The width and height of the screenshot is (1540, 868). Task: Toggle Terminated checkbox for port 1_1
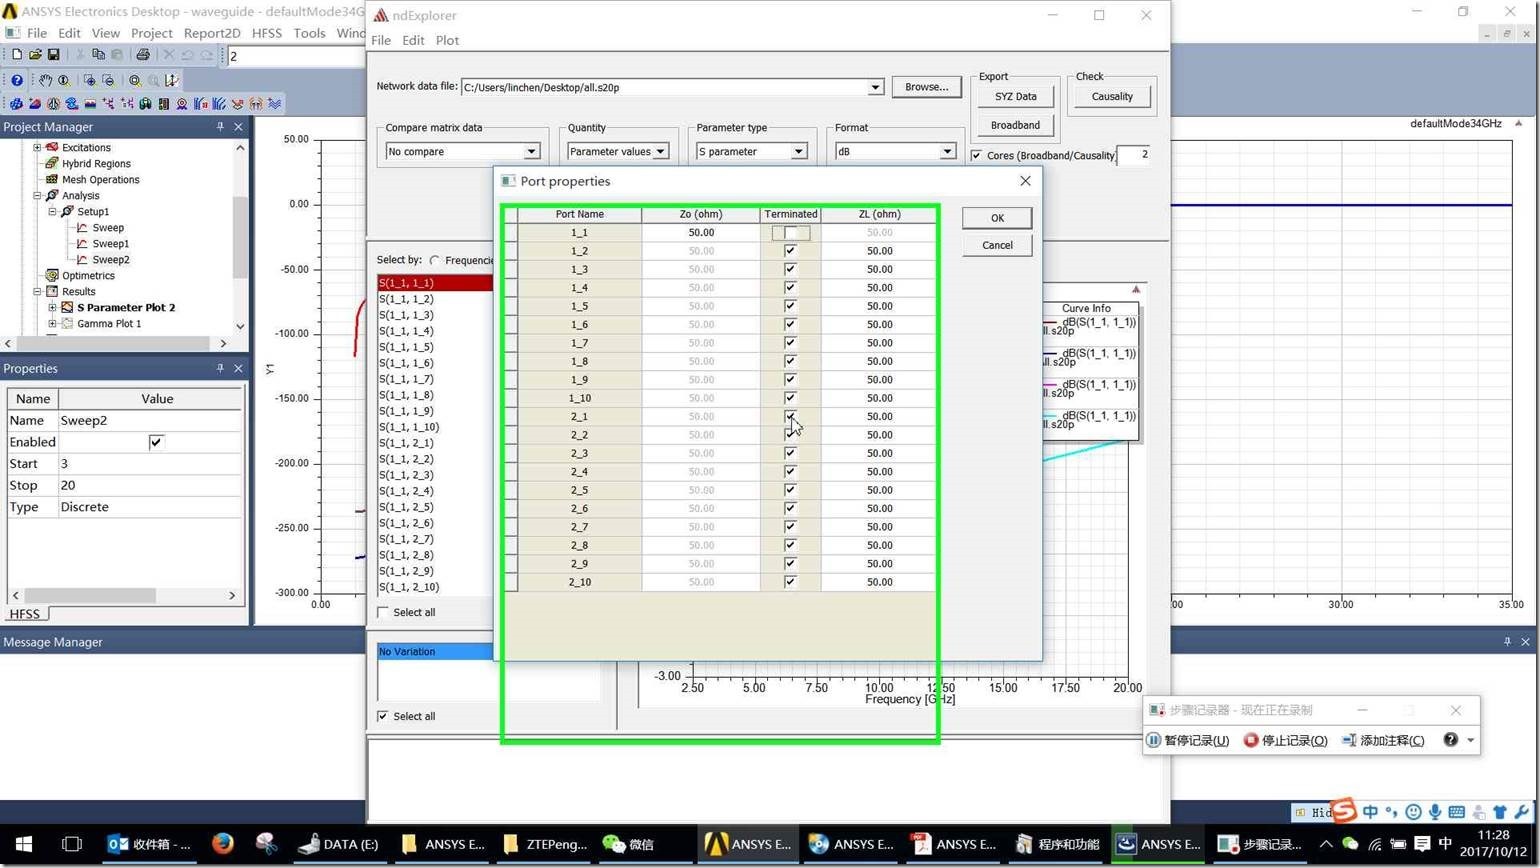pyautogui.click(x=790, y=232)
